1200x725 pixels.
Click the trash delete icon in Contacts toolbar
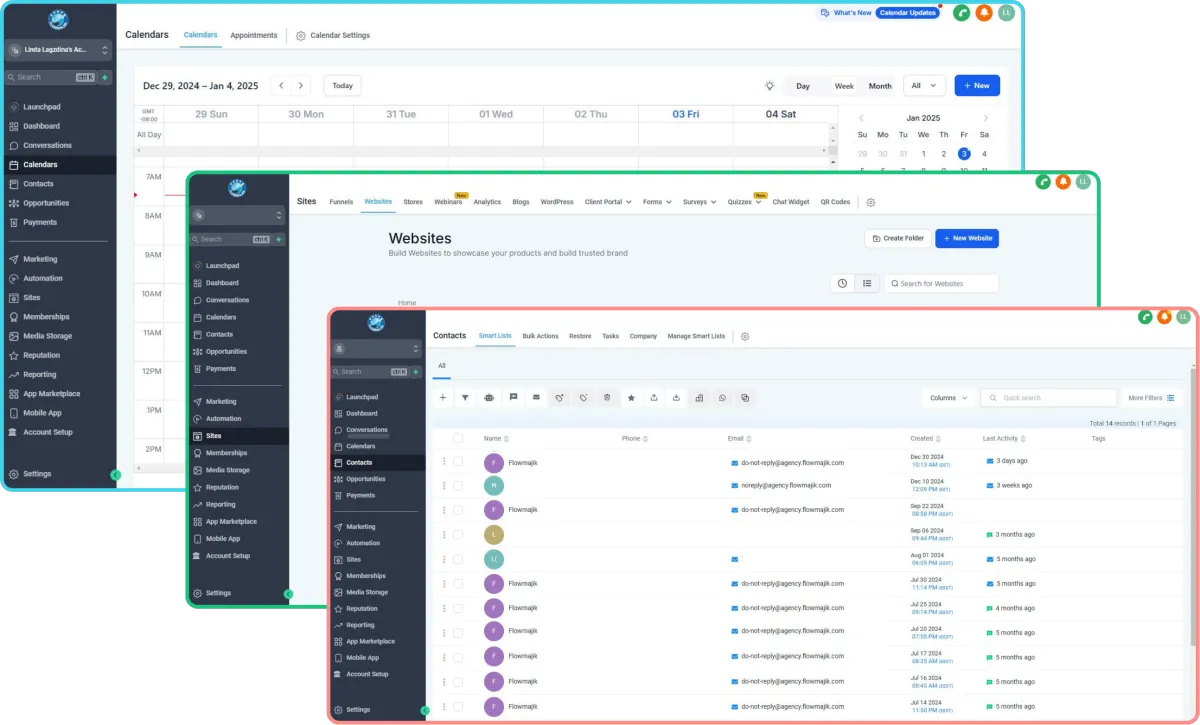click(x=607, y=398)
